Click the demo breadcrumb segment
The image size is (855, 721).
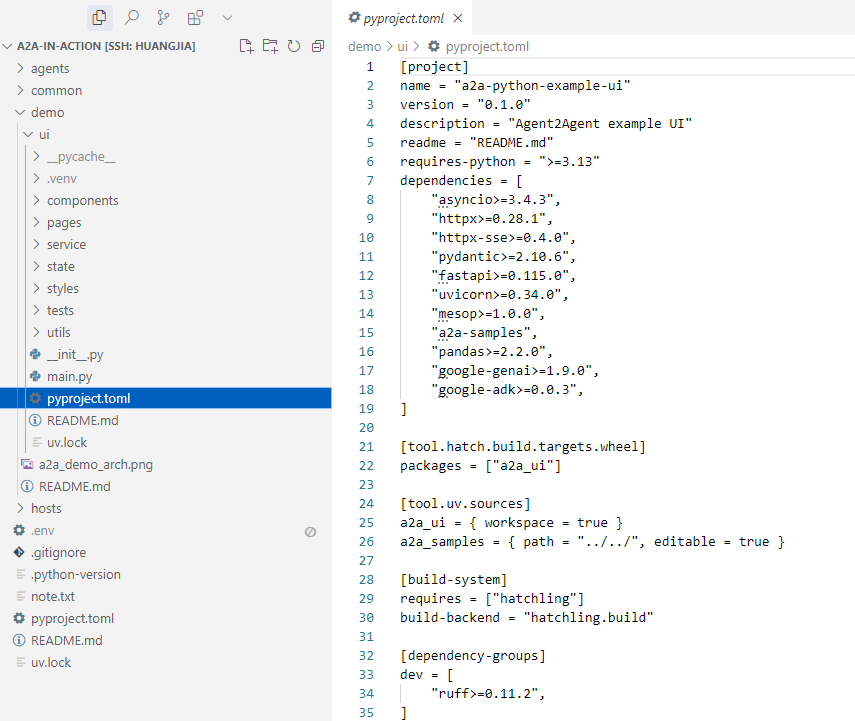364,46
